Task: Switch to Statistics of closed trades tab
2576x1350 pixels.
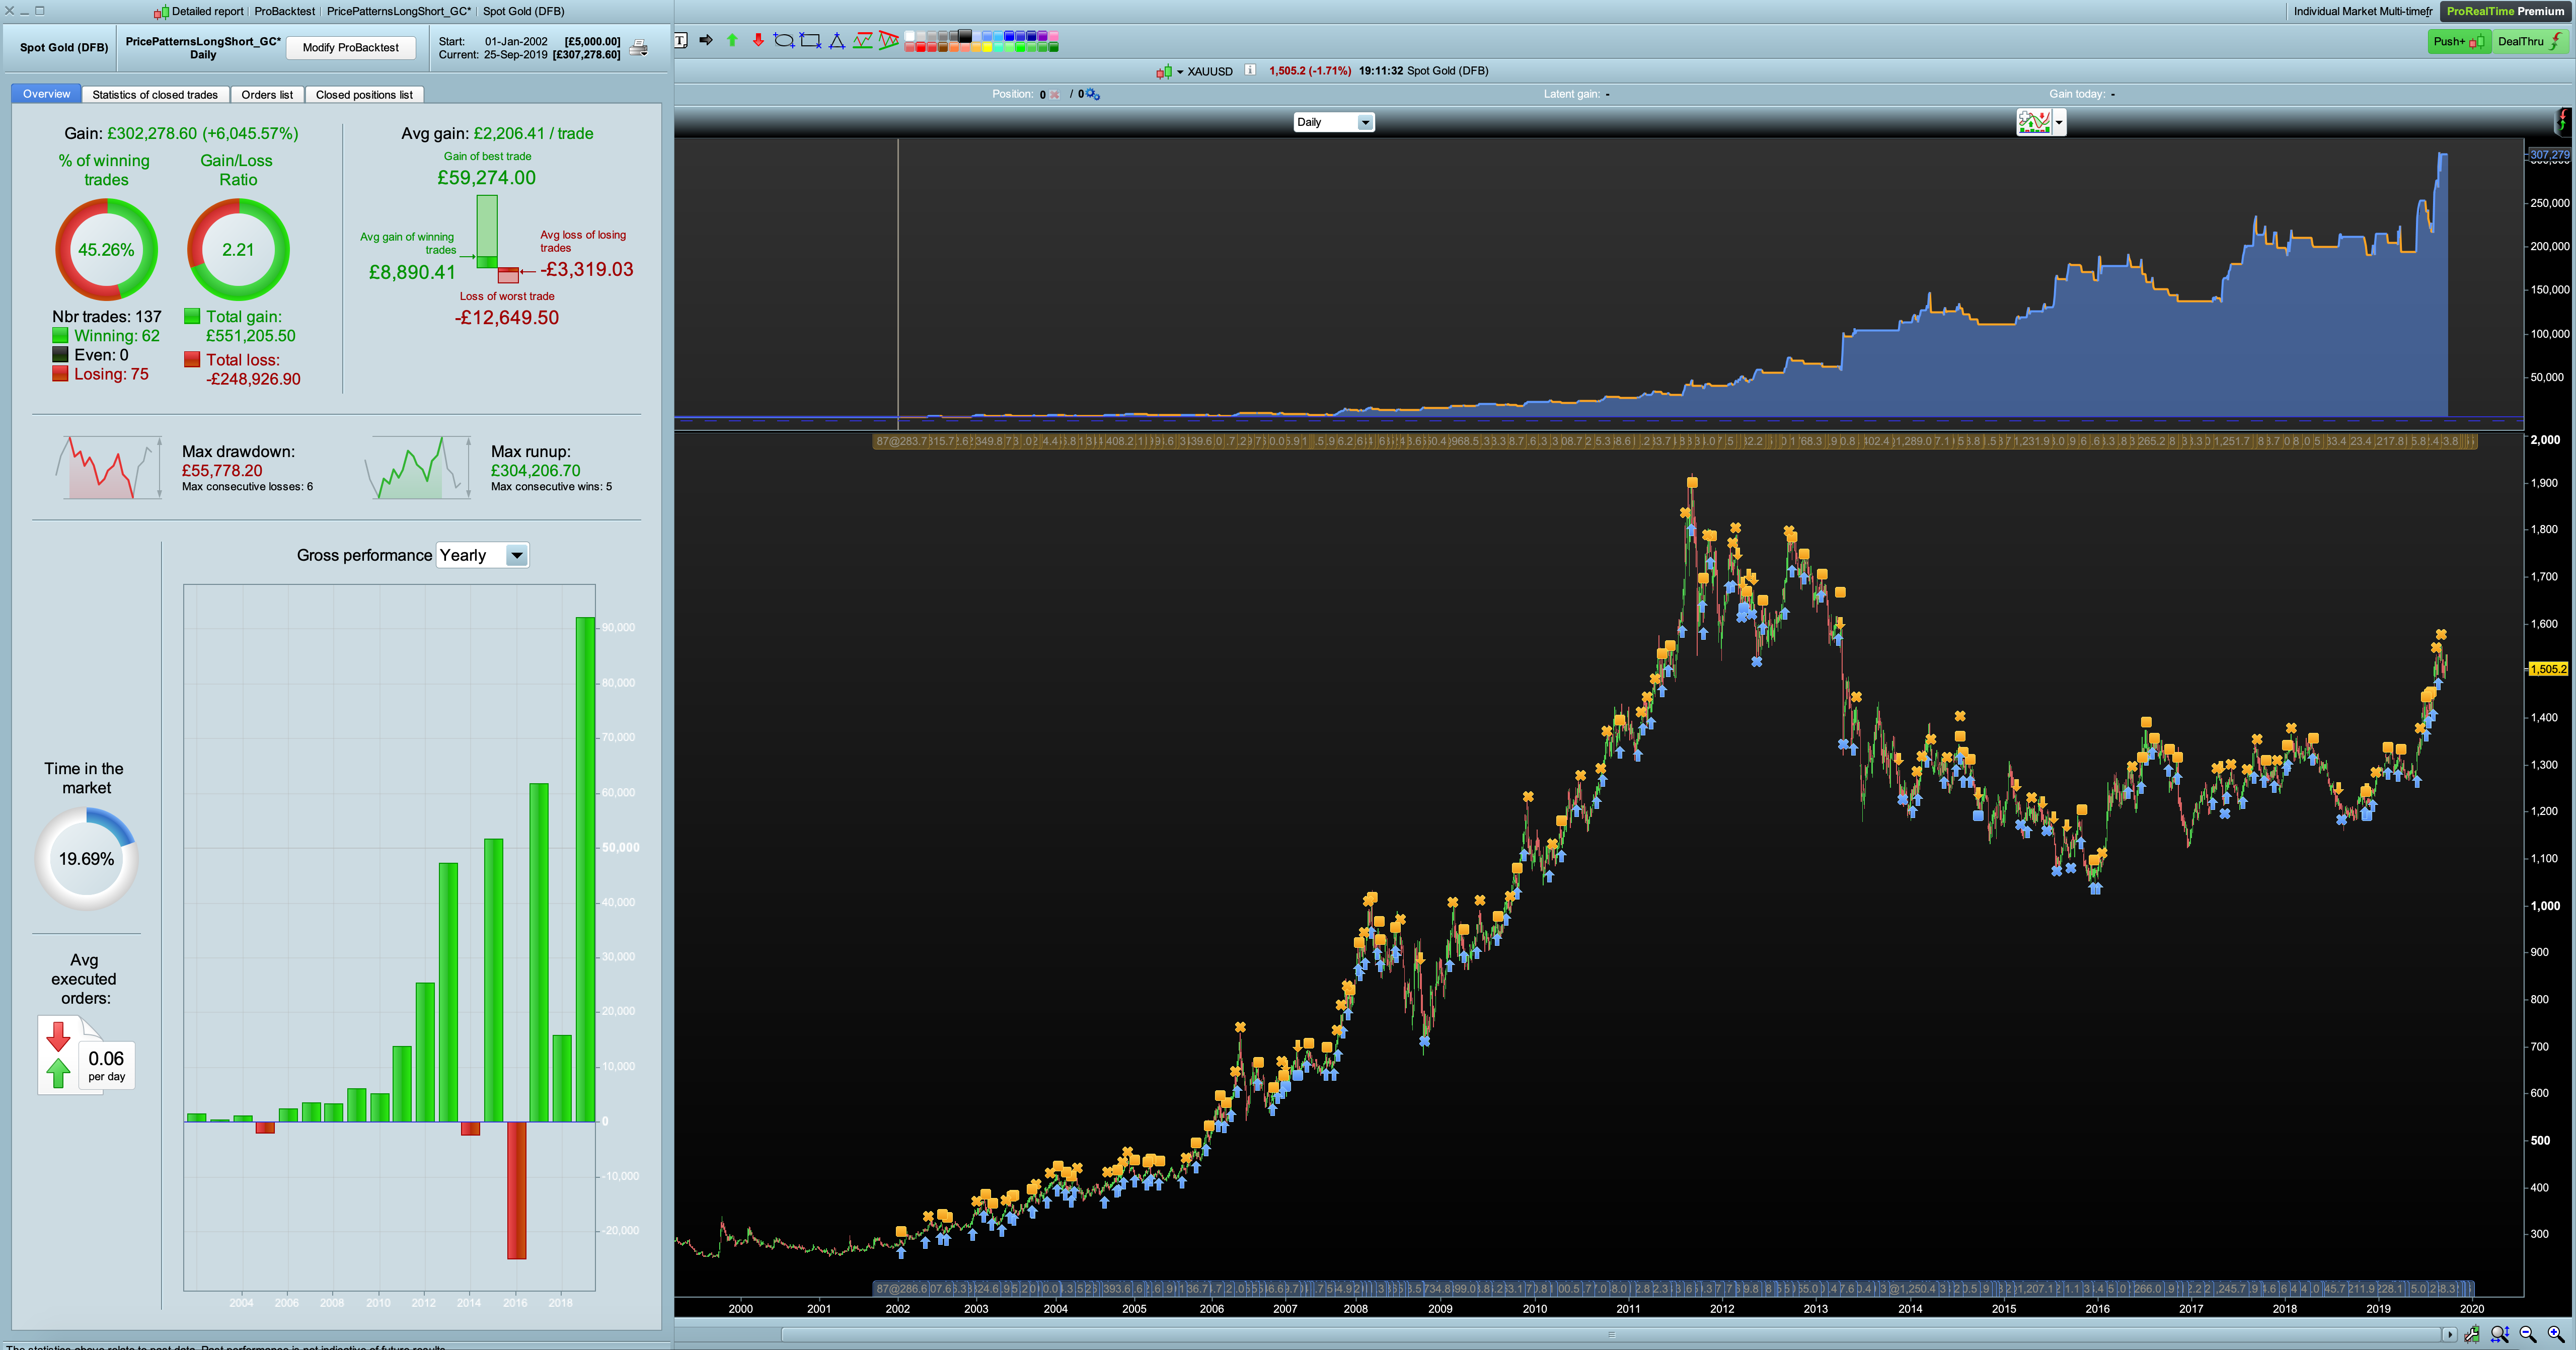Action: 155,94
